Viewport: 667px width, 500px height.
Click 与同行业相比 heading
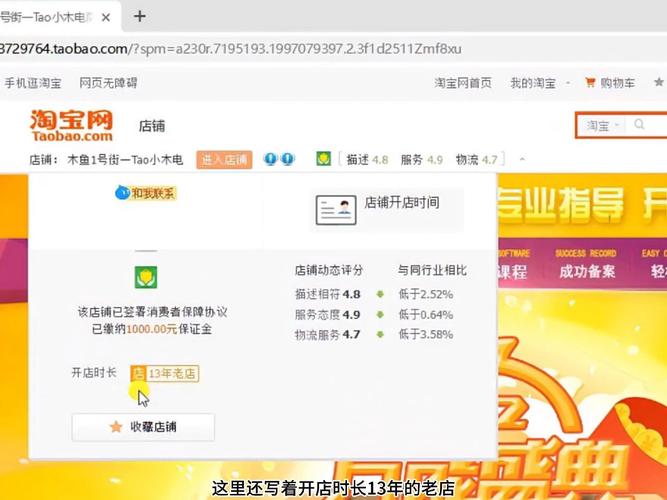point(432,270)
